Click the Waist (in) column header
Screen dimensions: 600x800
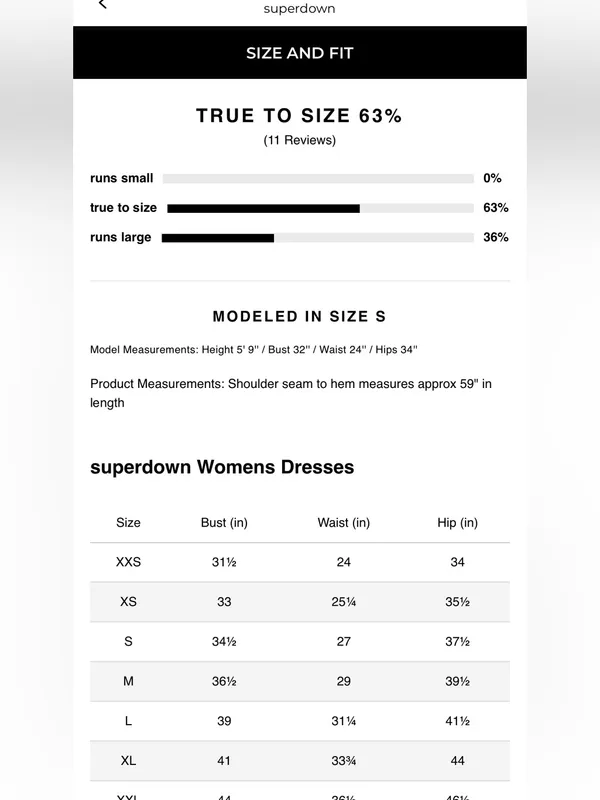point(343,523)
